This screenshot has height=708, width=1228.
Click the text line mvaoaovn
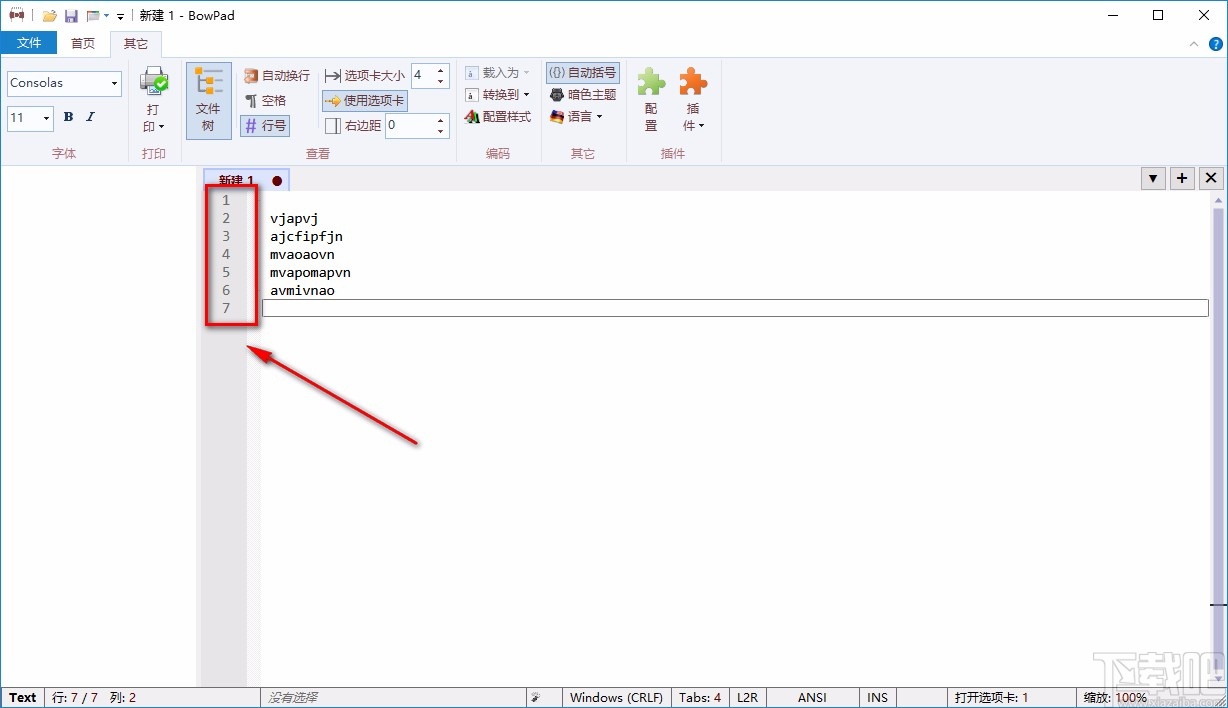pyautogui.click(x=302, y=254)
